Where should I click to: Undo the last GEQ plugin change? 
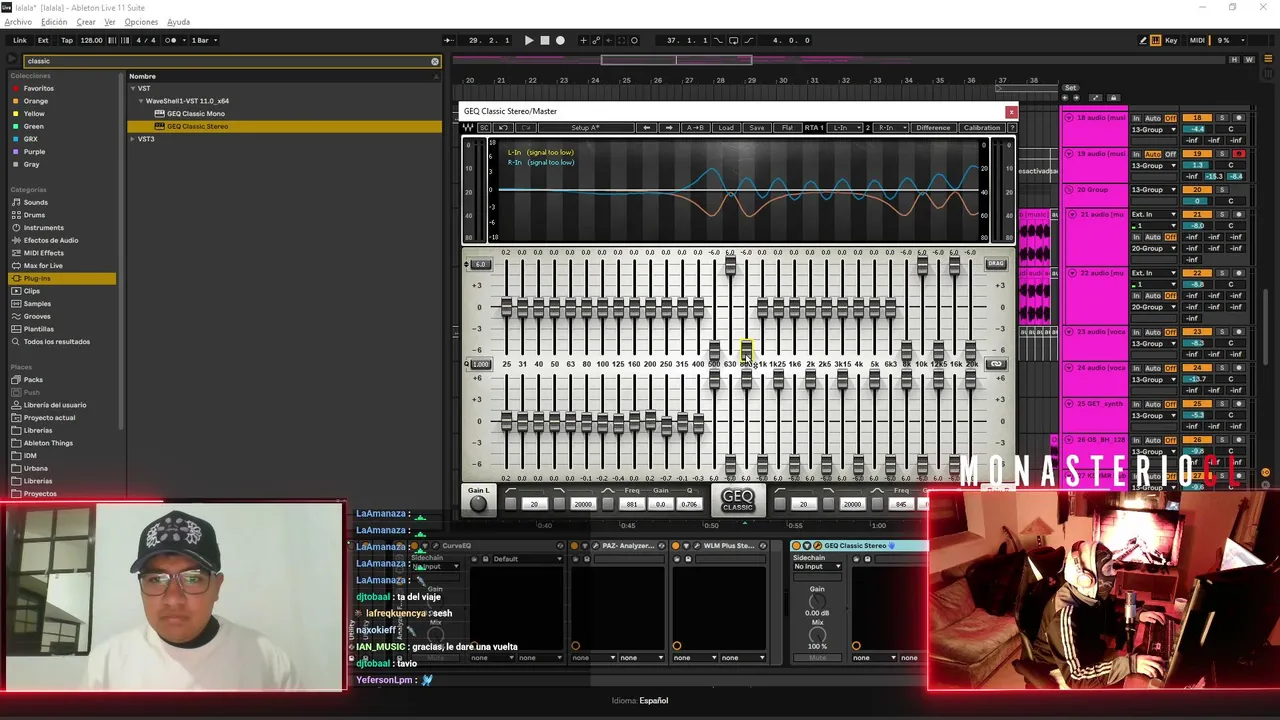504,128
